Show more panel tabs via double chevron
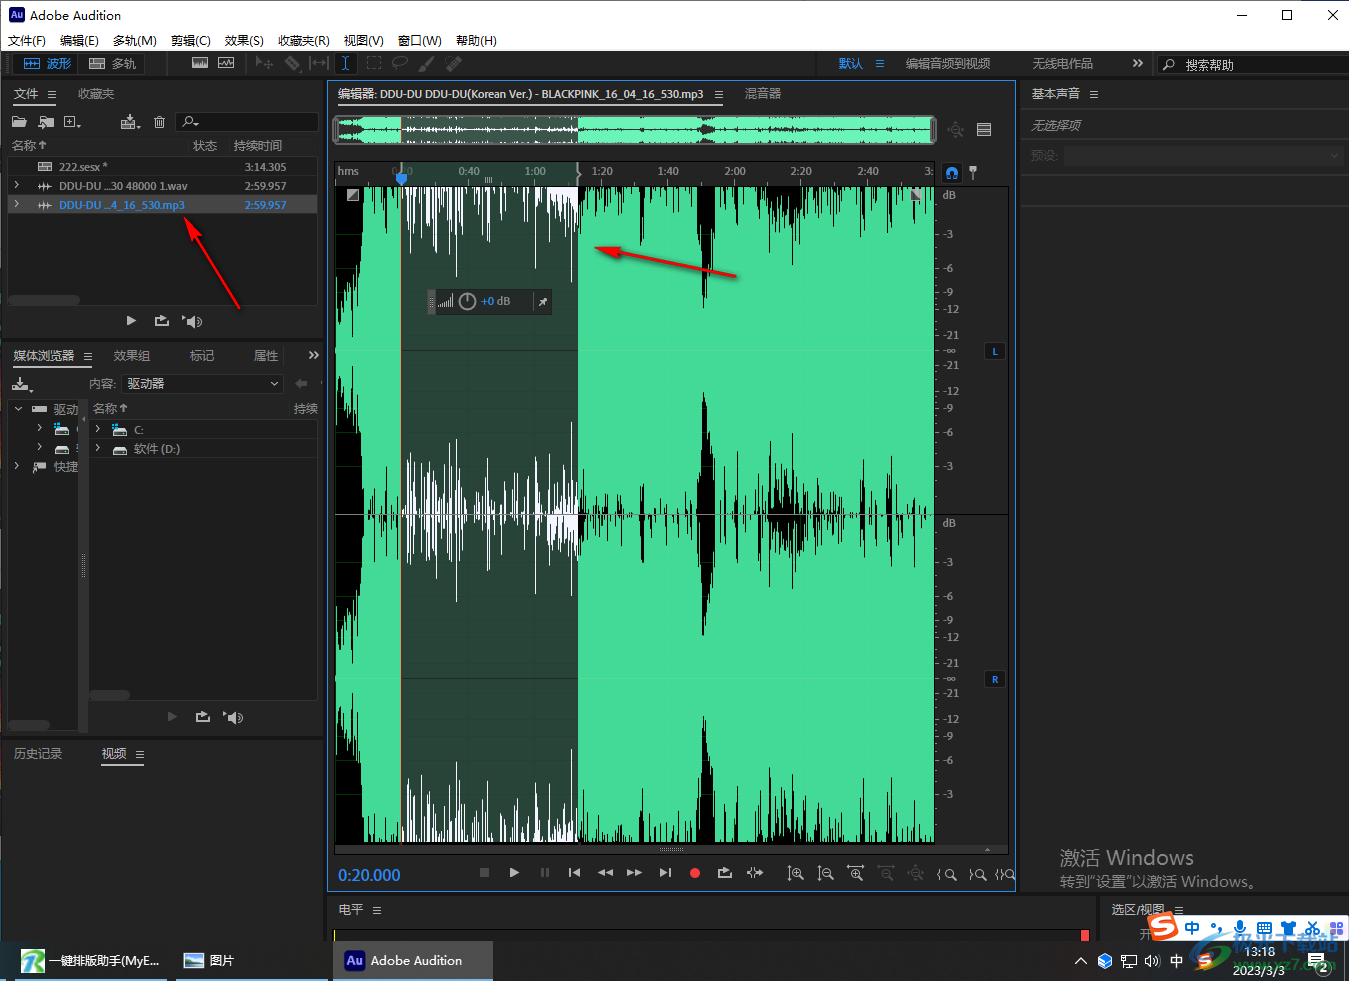 pos(314,355)
